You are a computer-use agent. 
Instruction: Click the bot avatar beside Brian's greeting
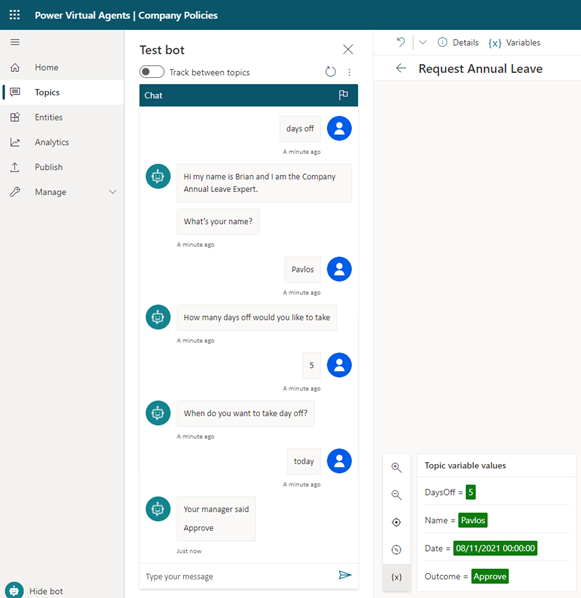pyautogui.click(x=158, y=176)
